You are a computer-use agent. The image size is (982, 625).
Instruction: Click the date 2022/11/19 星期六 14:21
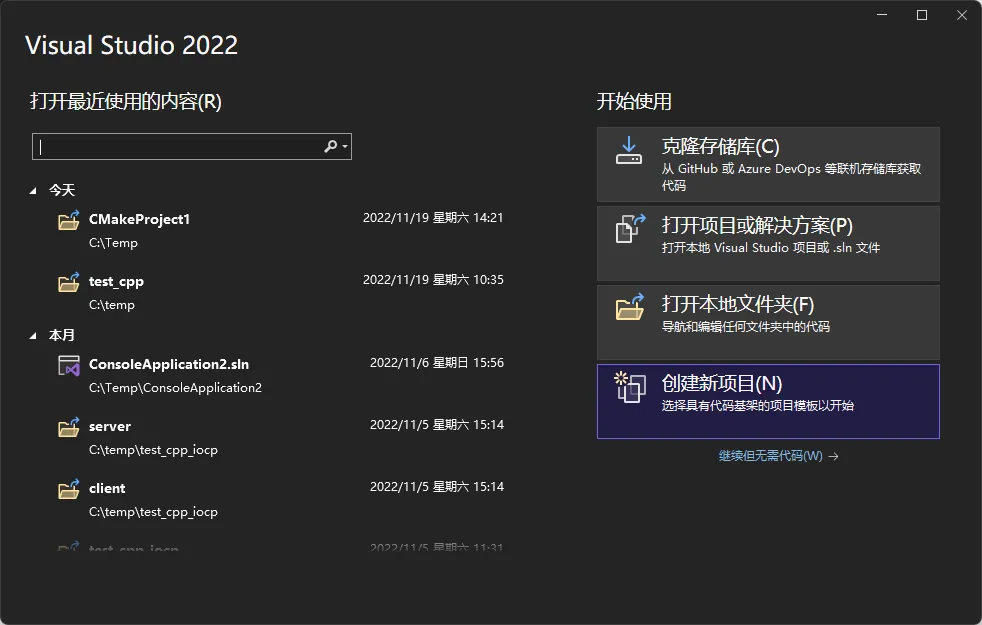(433, 217)
